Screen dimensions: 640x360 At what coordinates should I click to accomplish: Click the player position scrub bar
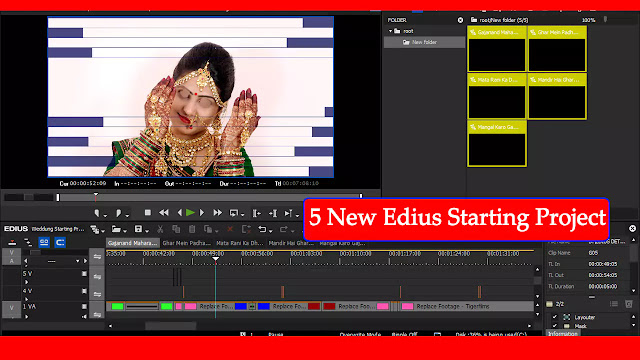pos(209,198)
